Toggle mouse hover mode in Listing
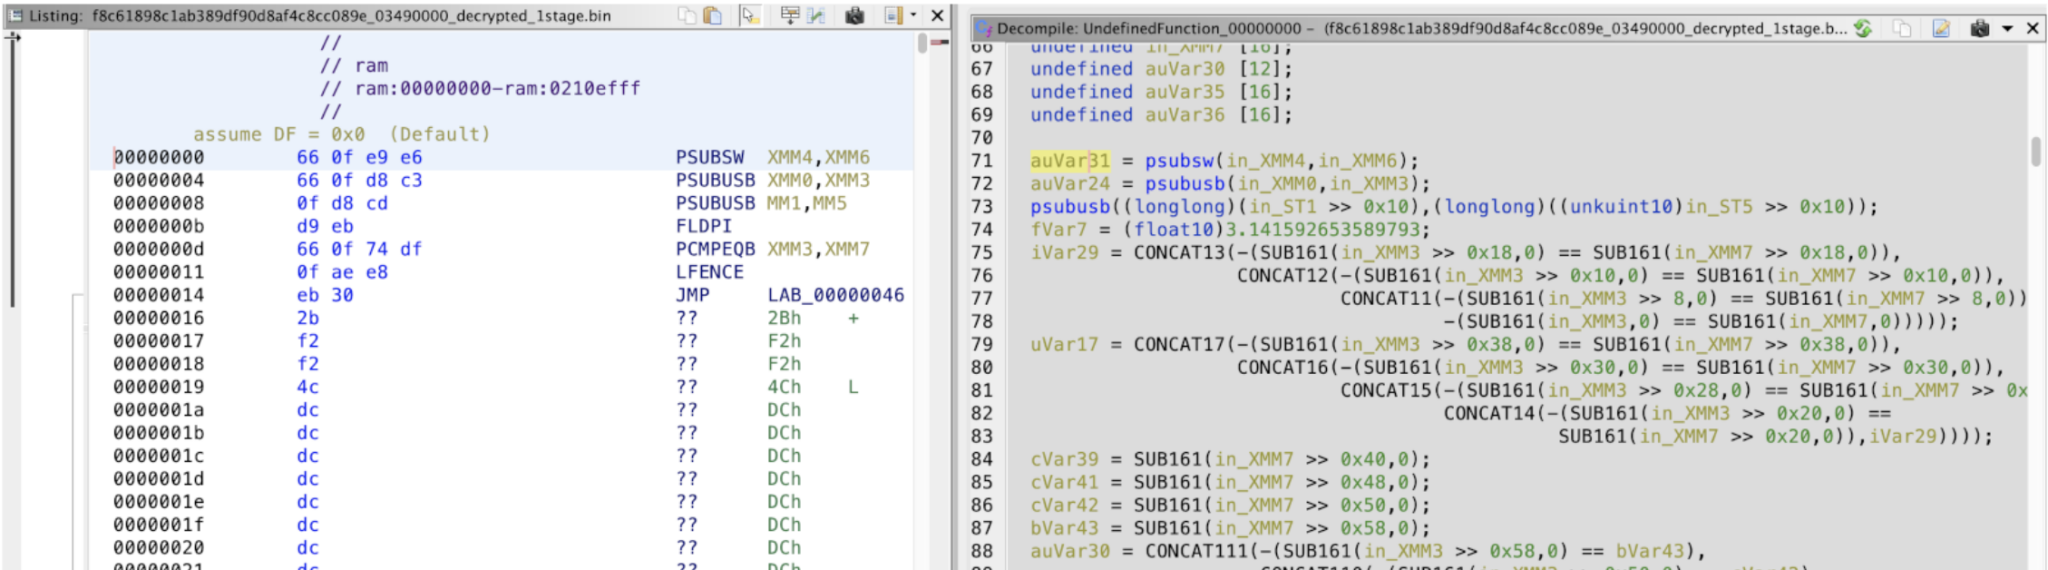This screenshot has height=570, width=2048. (x=750, y=15)
